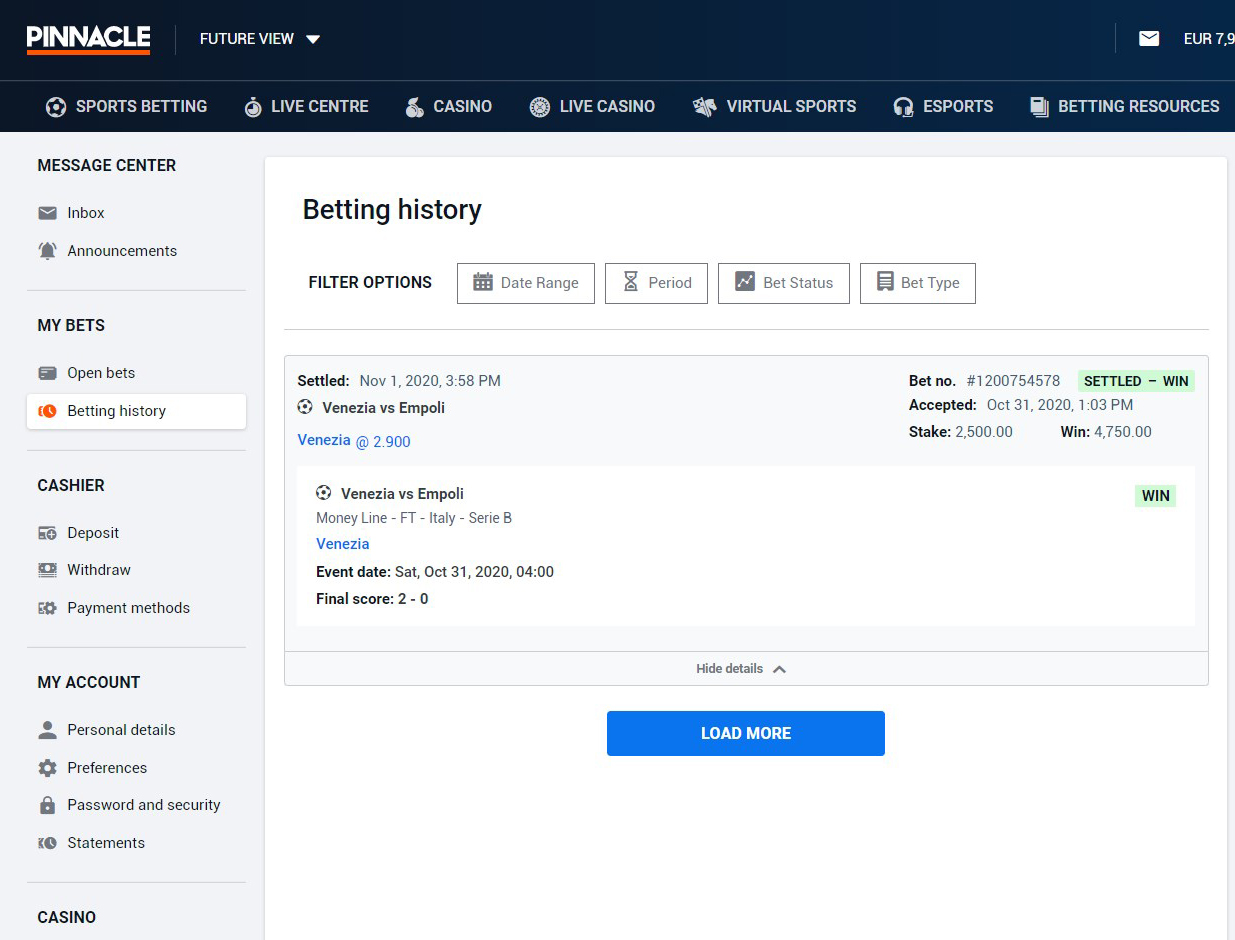Click the chips icon beside Casino

point(414,107)
